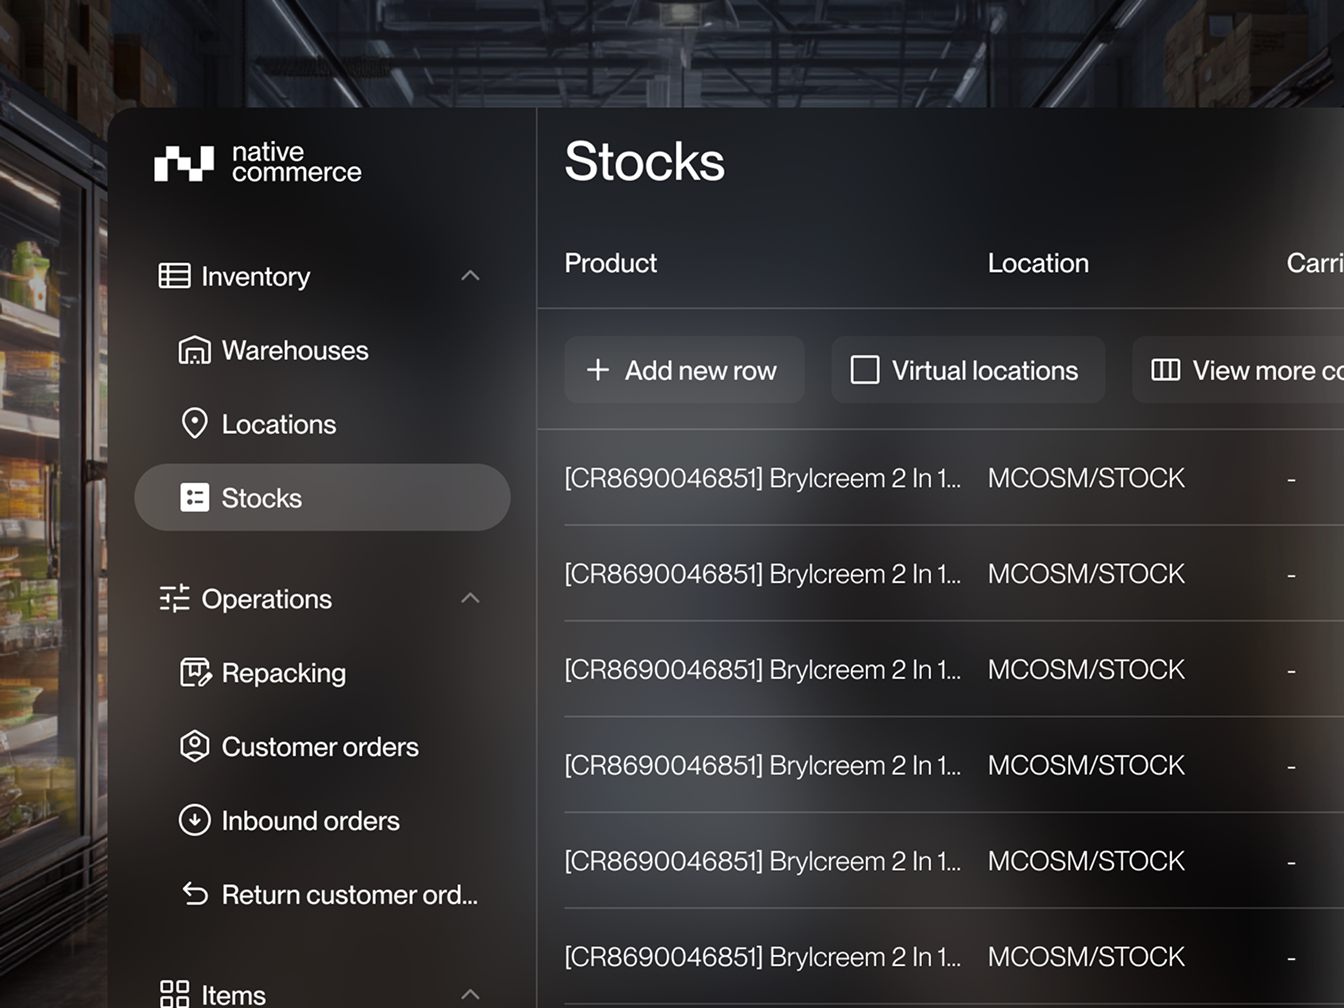Click the Warehouses sidebar icon
This screenshot has height=1008, width=1344.
click(193, 350)
